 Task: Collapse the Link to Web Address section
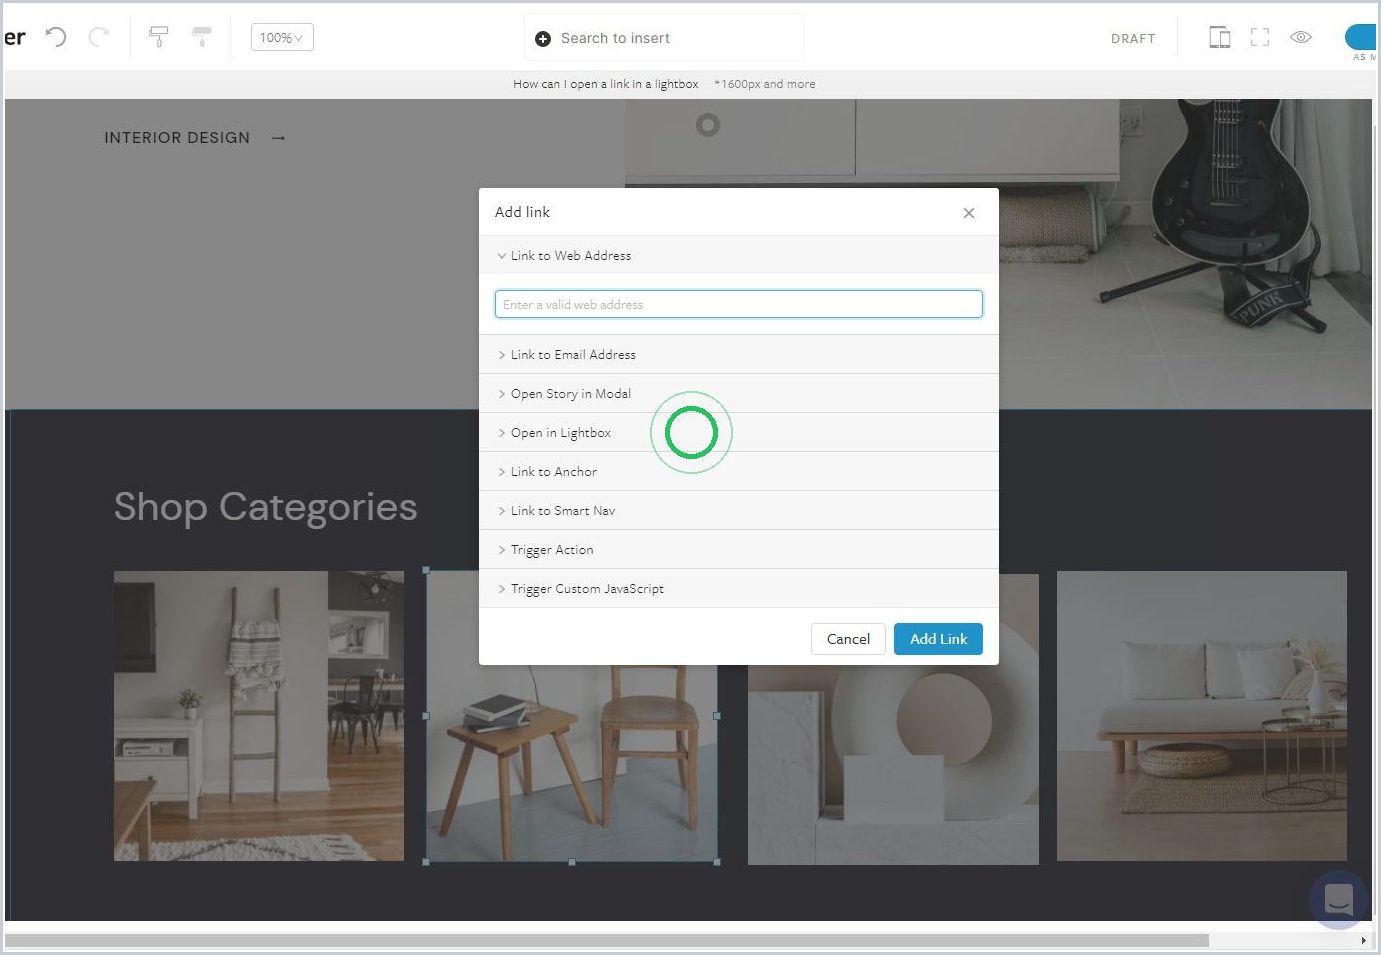(739, 255)
